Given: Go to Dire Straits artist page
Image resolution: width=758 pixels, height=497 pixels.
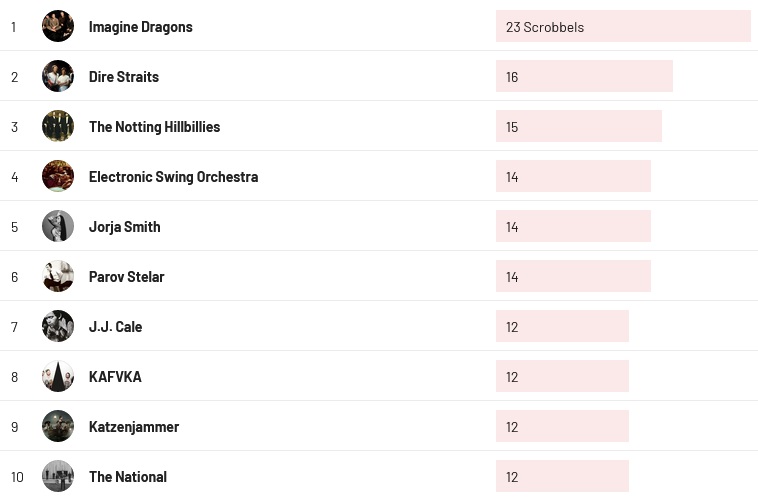Looking at the screenshot, I should click(x=123, y=77).
